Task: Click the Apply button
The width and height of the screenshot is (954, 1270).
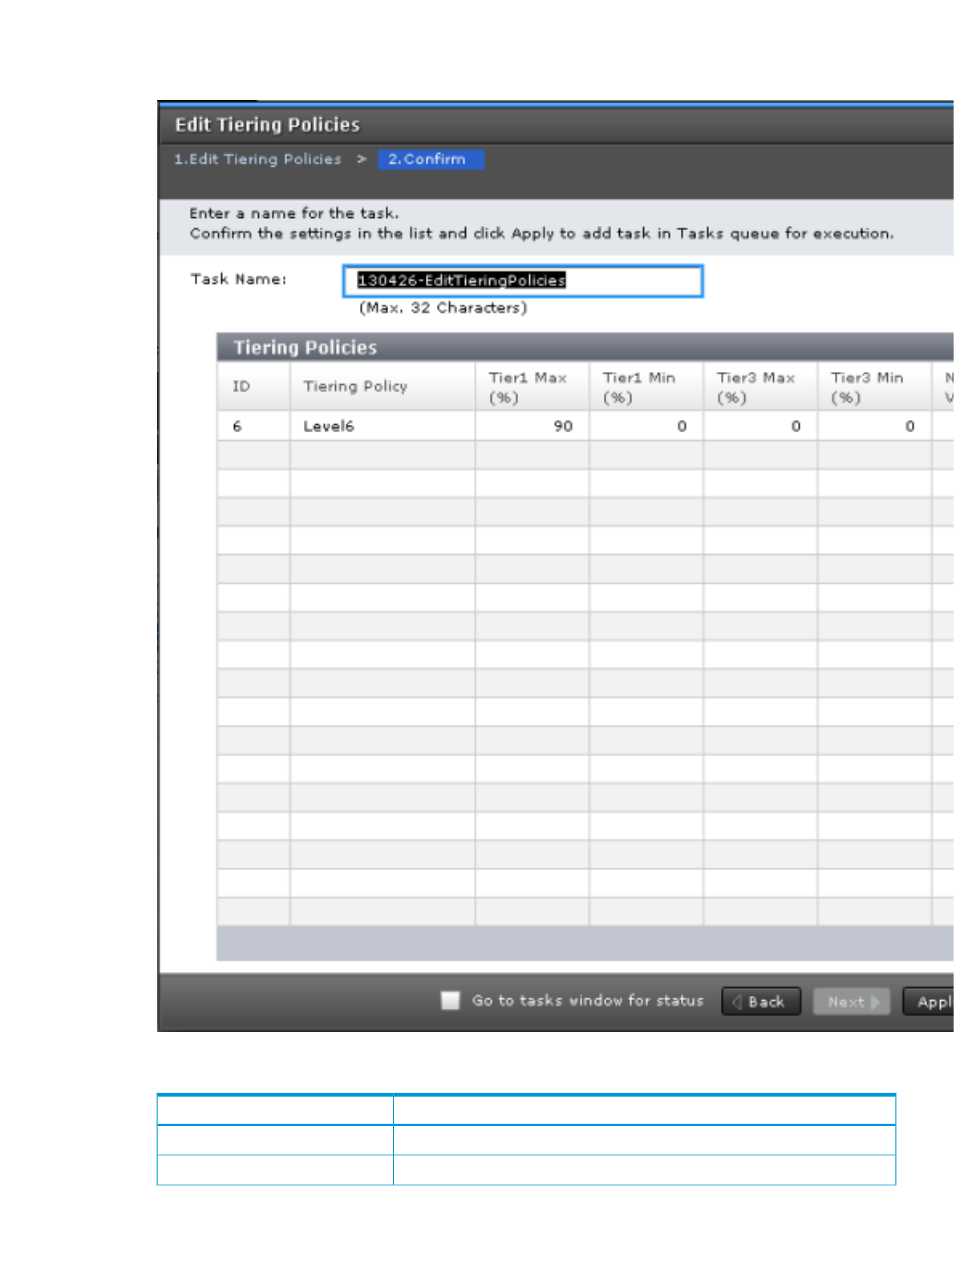Action: coord(929,1001)
